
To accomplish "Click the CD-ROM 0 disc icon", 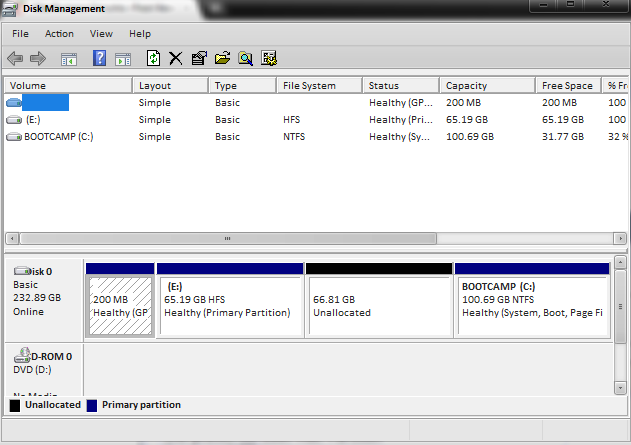I will coord(22,355).
